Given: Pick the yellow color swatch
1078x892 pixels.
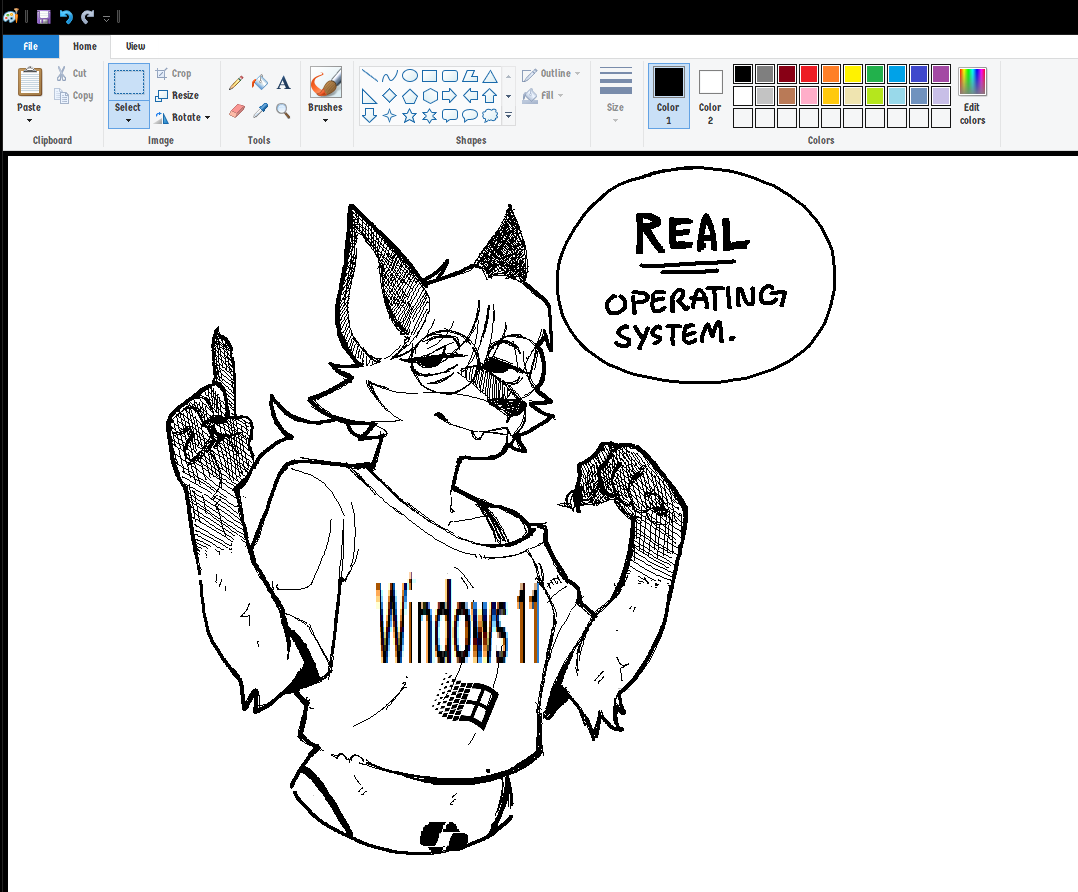Looking at the screenshot, I should click(x=852, y=74).
